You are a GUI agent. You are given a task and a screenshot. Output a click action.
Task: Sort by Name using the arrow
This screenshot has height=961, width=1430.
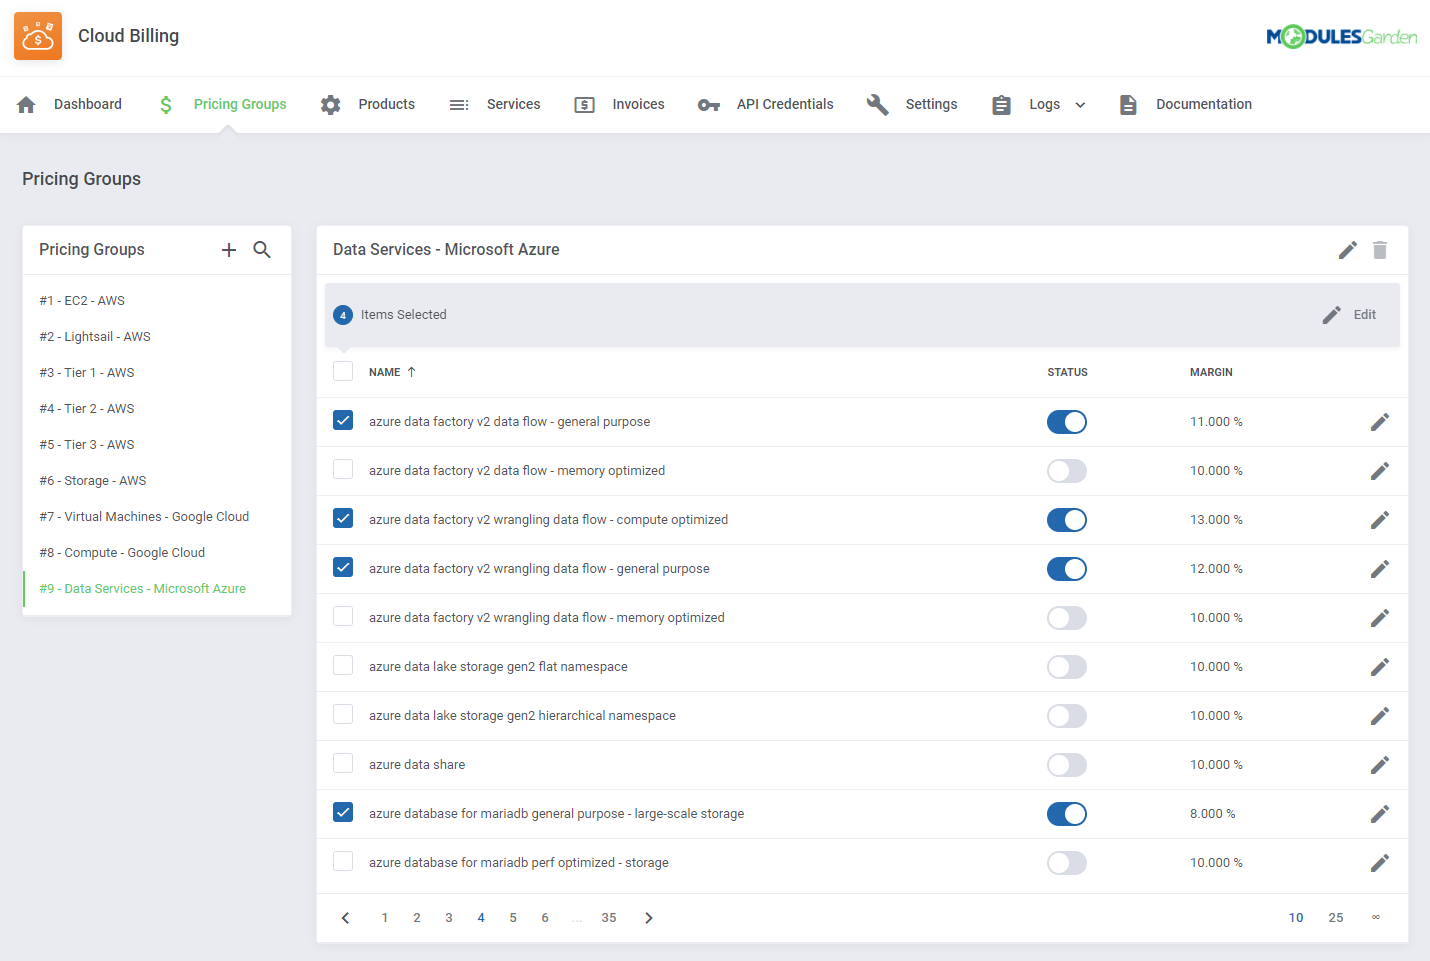(411, 372)
